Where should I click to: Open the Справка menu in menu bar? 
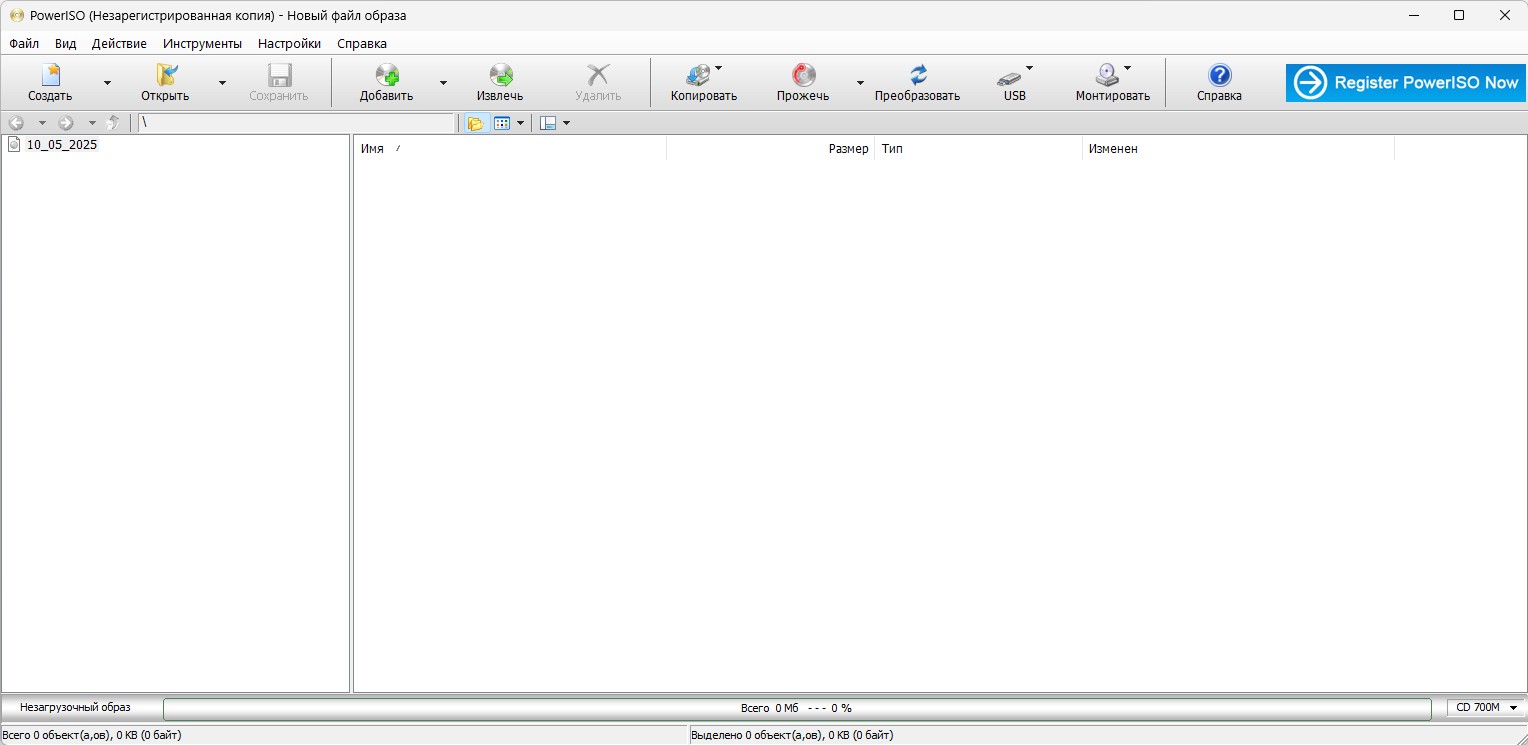tap(362, 44)
